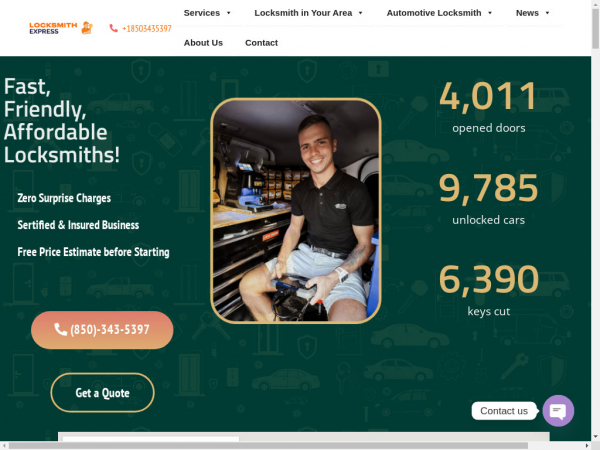
Task: Open the purple chat bubble widget
Action: click(558, 410)
